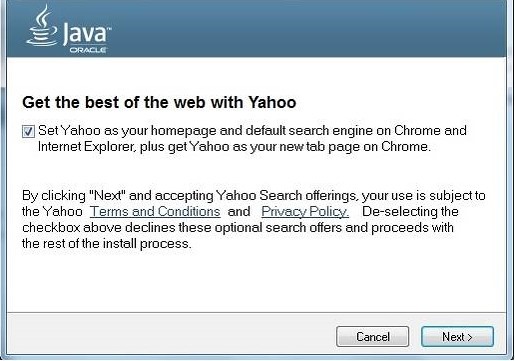
Task: Click the 'De-selecting the' text after Privacy Policy
Action: pyautogui.click(x=410, y=211)
